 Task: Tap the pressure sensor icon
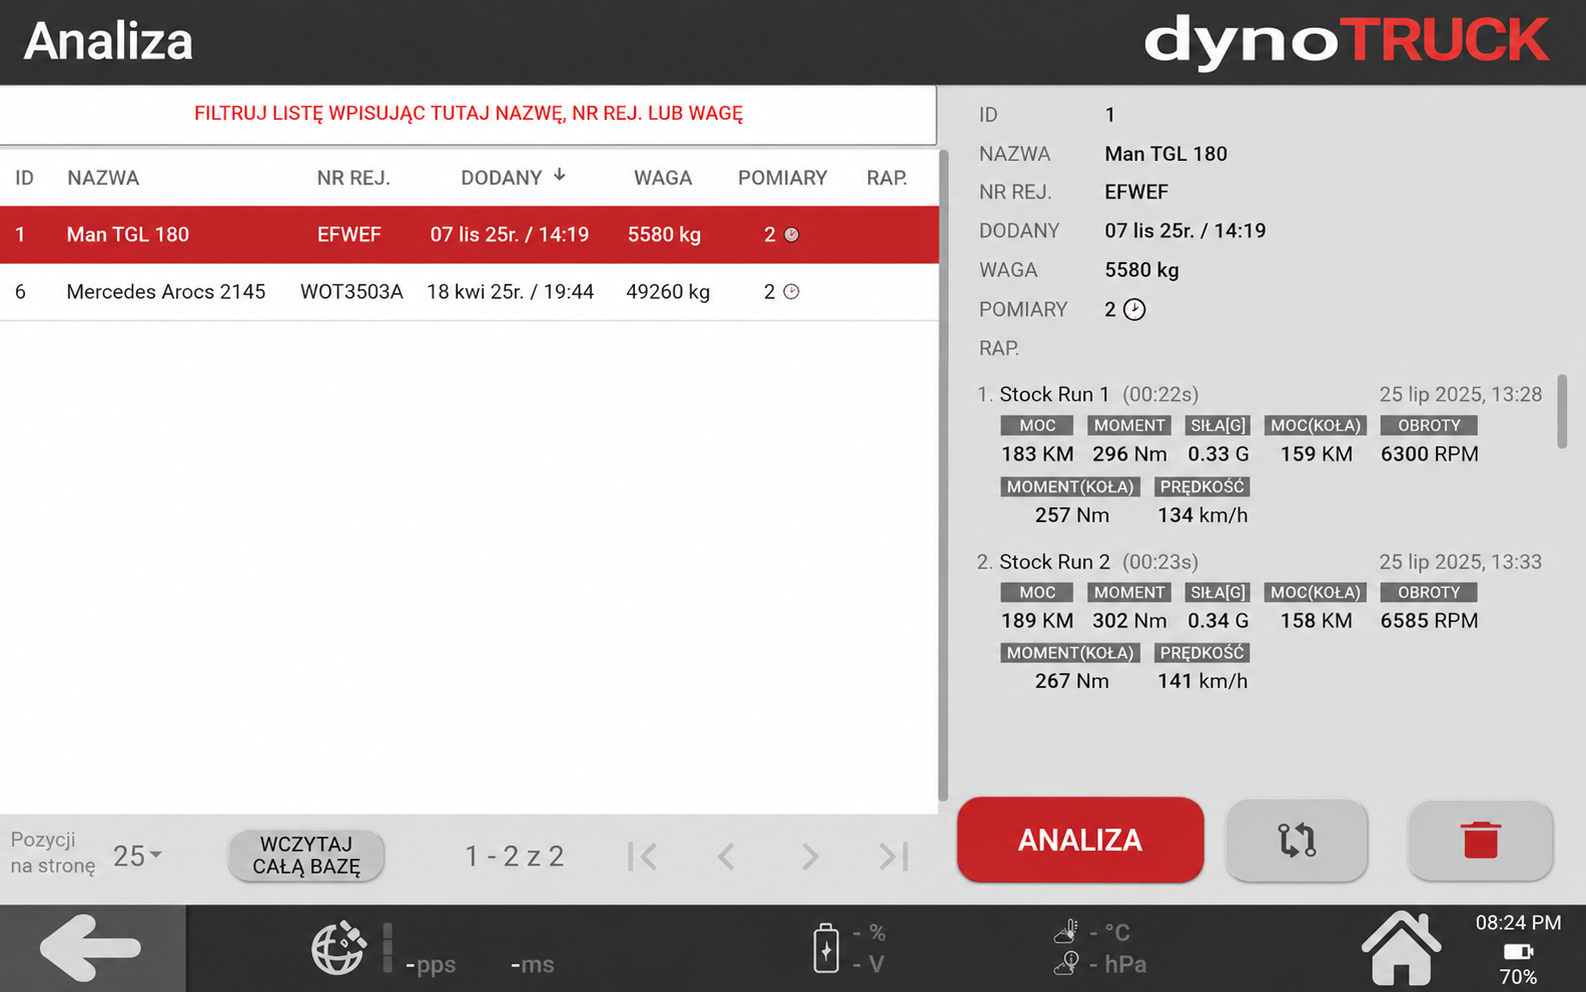click(1067, 963)
